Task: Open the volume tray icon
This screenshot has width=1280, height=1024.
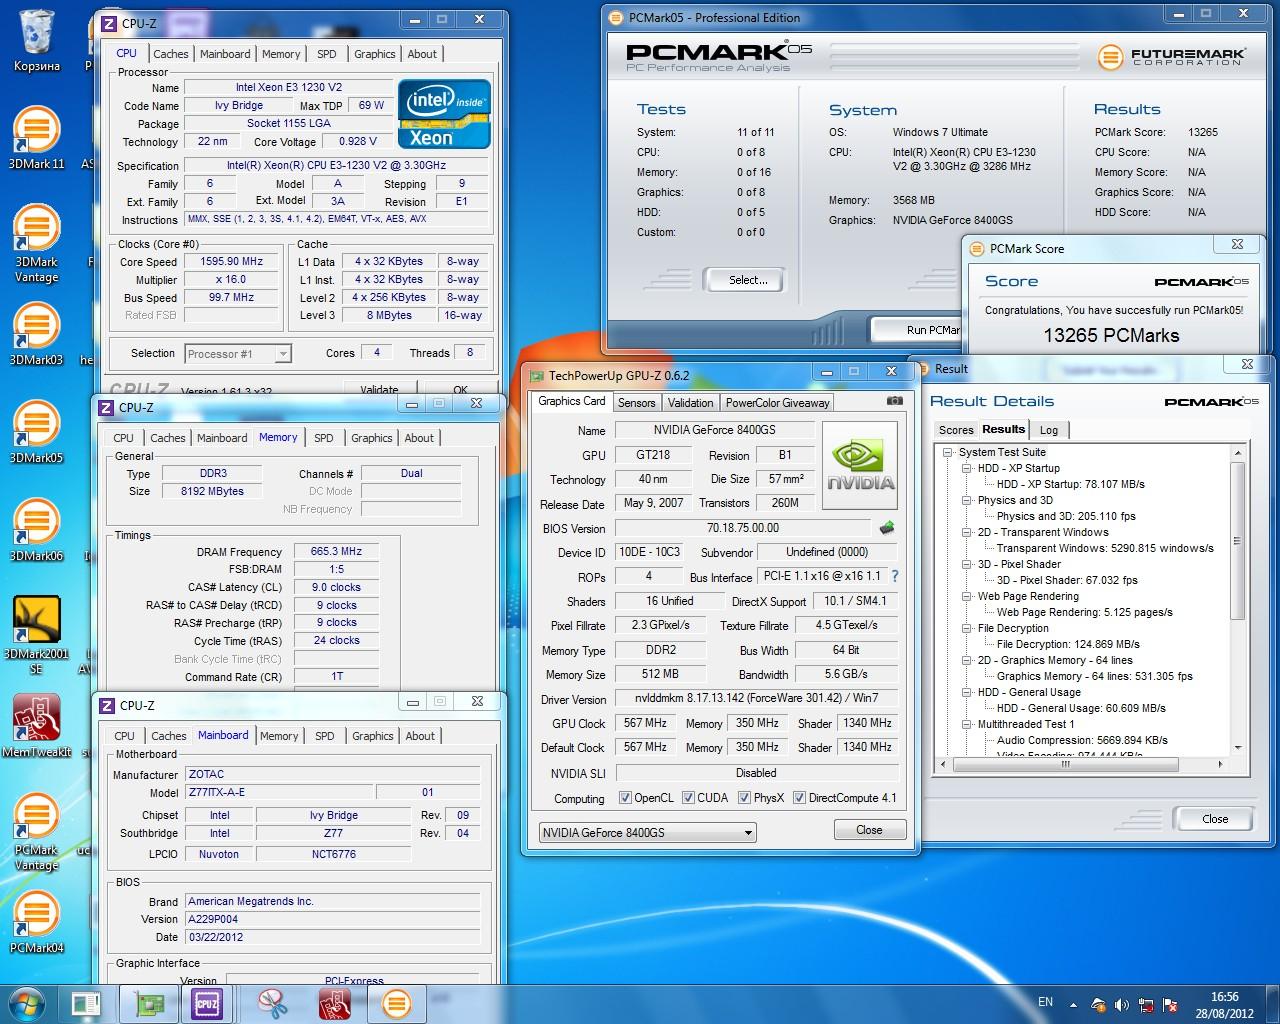Action: coord(1120,1005)
